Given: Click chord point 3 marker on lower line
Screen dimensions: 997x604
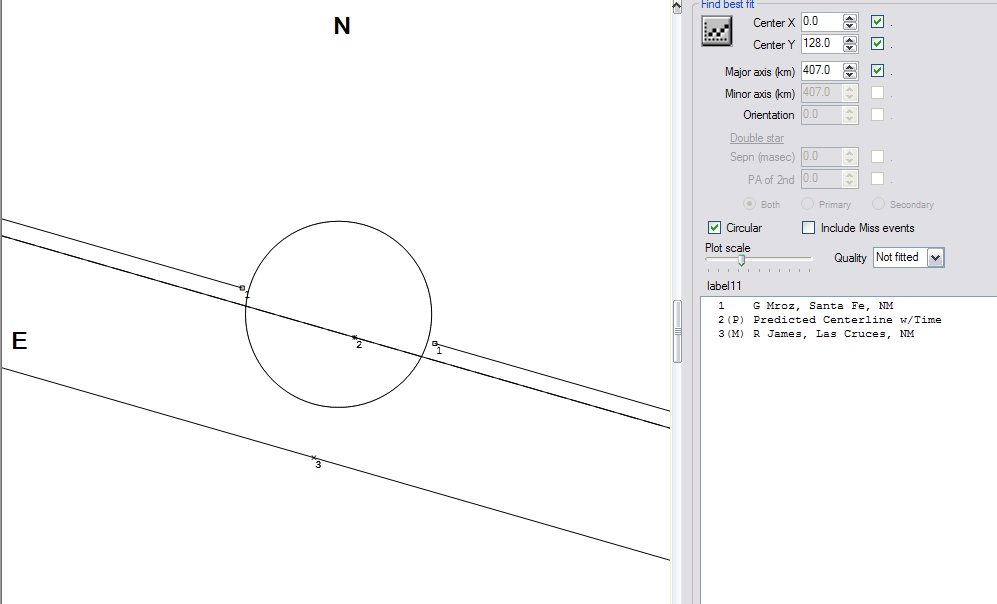Looking at the screenshot, I should pos(313,457).
